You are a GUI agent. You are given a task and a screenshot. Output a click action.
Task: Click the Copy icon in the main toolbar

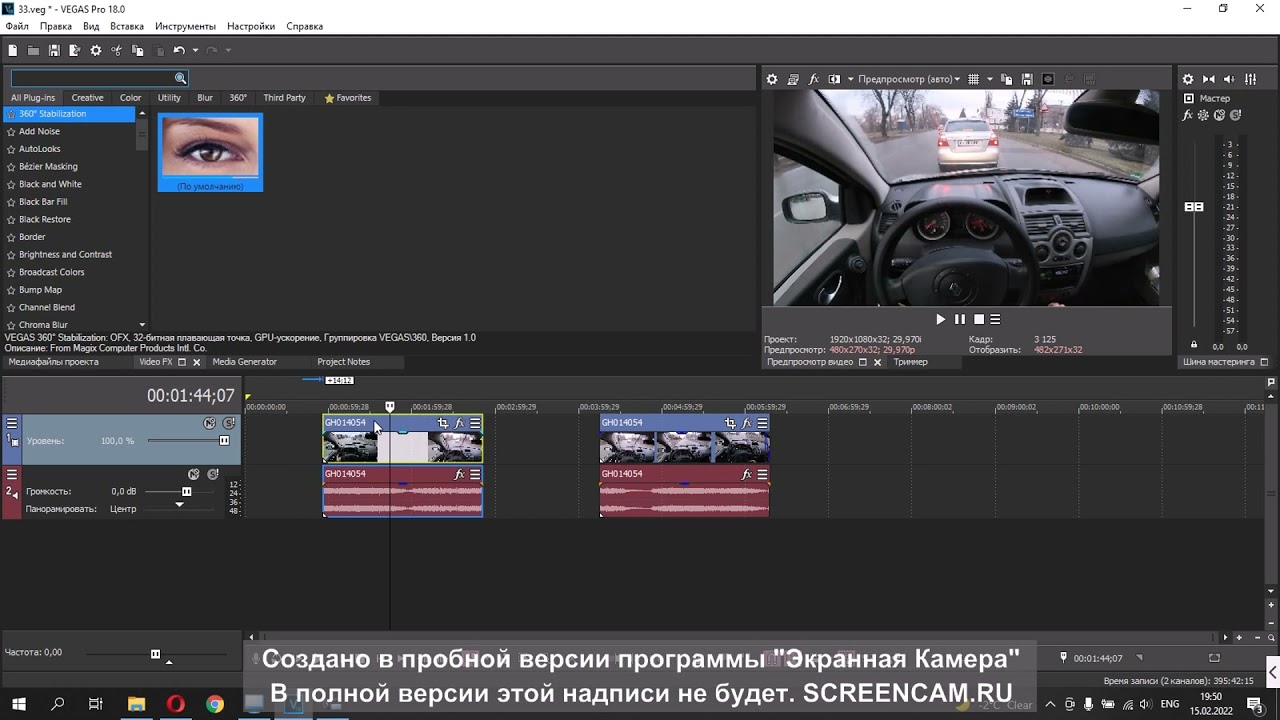pyautogui.click(x=137, y=50)
